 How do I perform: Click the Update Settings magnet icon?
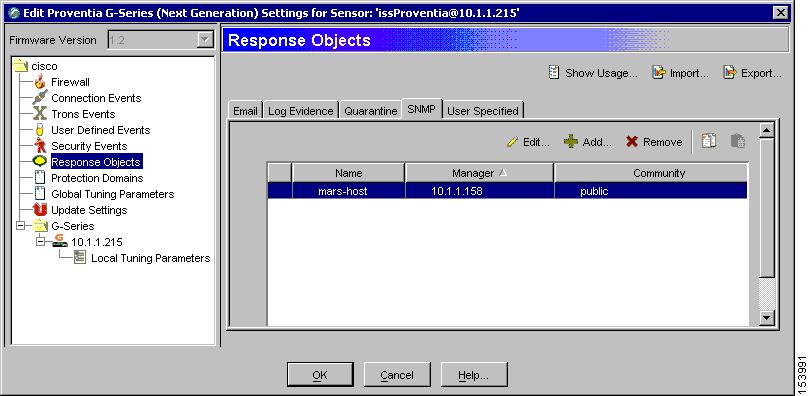point(40,209)
